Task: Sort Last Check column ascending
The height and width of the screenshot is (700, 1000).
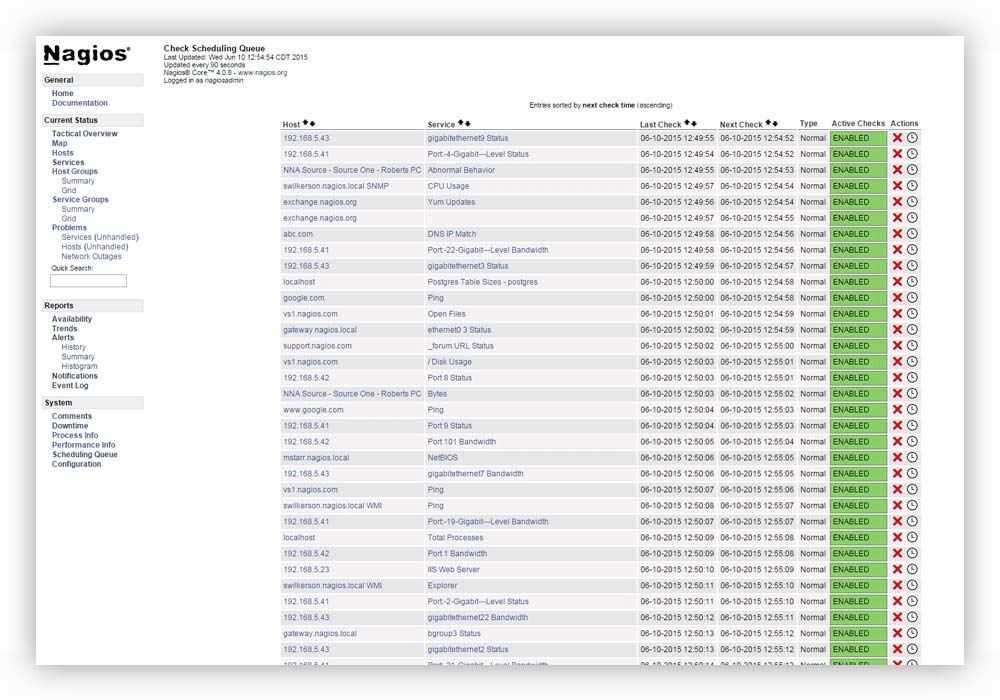Action: tap(686, 124)
